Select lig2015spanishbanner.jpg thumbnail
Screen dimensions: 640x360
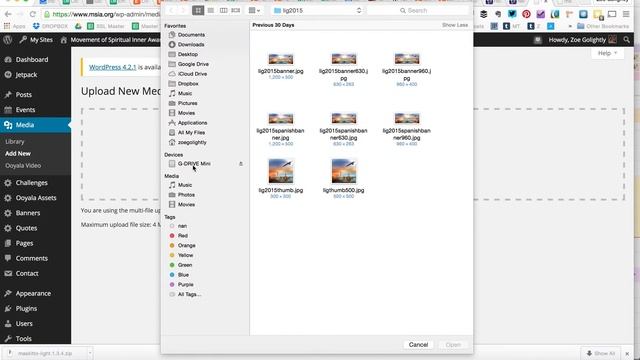(281, 119)
